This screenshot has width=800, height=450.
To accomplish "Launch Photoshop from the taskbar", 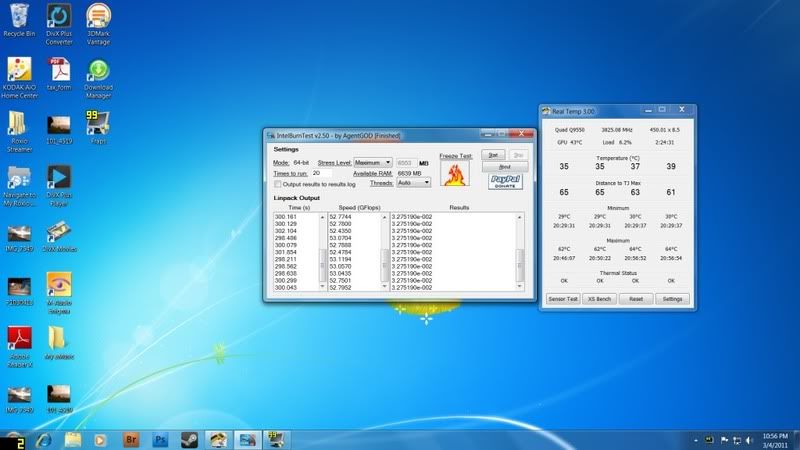I will click(x=159, y=439).
